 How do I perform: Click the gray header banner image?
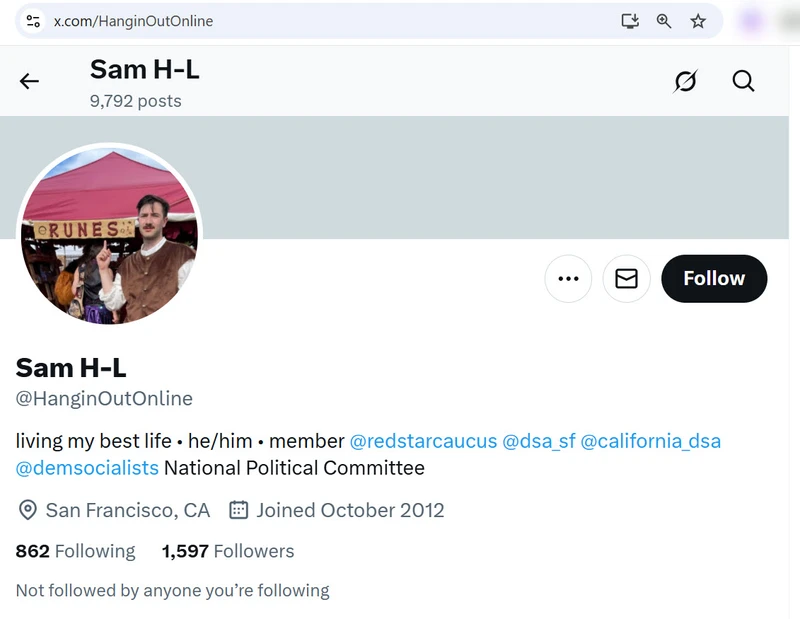[500, 176]
